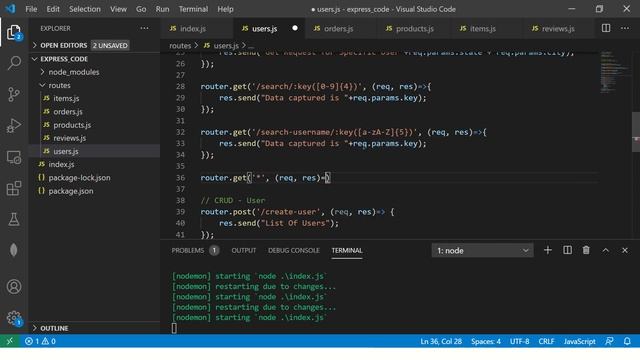The image size is (640, 360).
Task: Open editor More Actions ellipsis
Action: [x=625, y=28]
